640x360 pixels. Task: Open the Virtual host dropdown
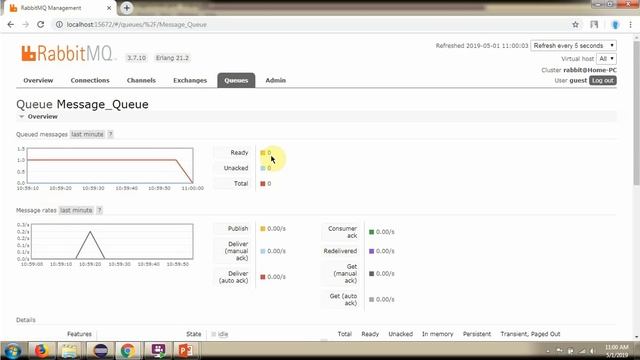[x=606, y=59]
